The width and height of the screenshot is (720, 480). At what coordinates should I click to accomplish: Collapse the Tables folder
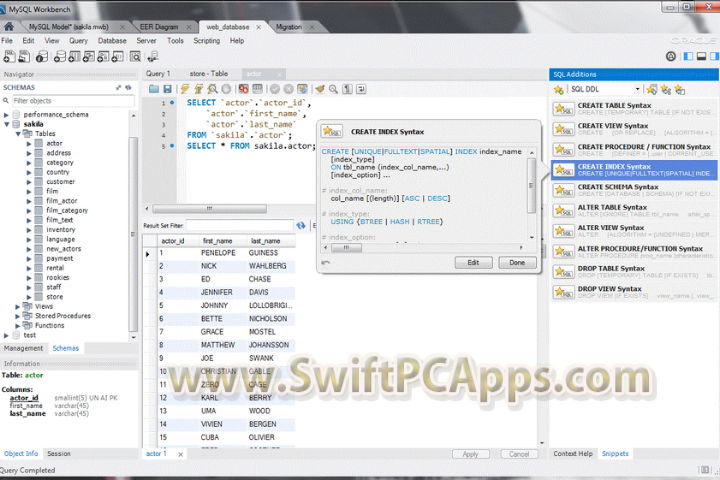[x=18, y=134]
